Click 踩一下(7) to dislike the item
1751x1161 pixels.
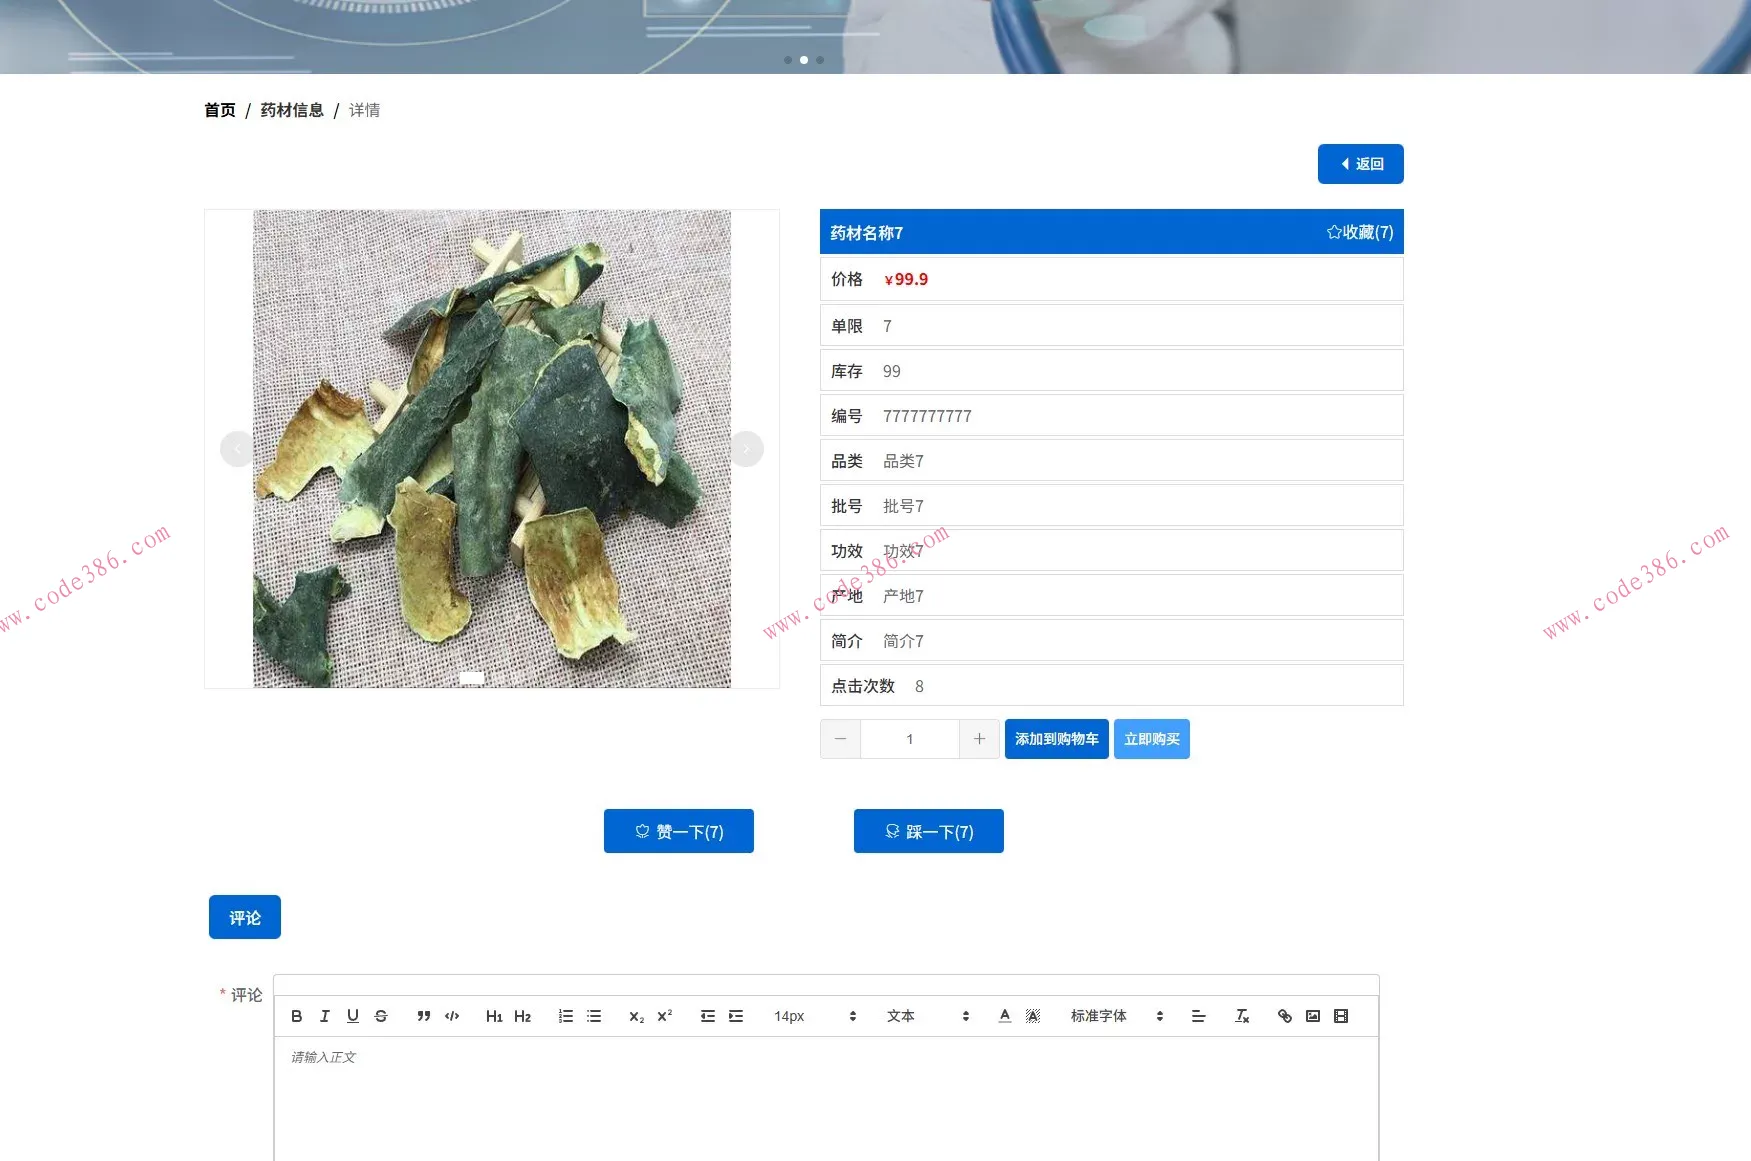[928, 831]
